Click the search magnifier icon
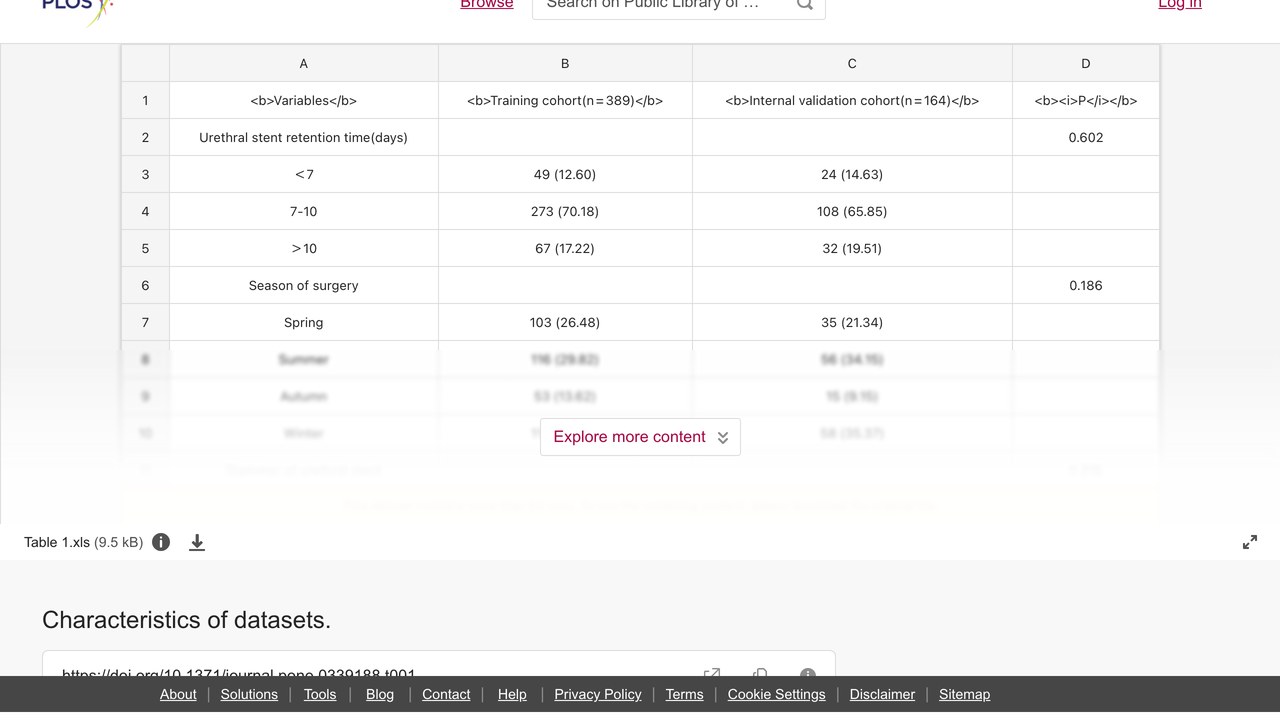Screen dimensions: 1280x720 coord(804,5)
